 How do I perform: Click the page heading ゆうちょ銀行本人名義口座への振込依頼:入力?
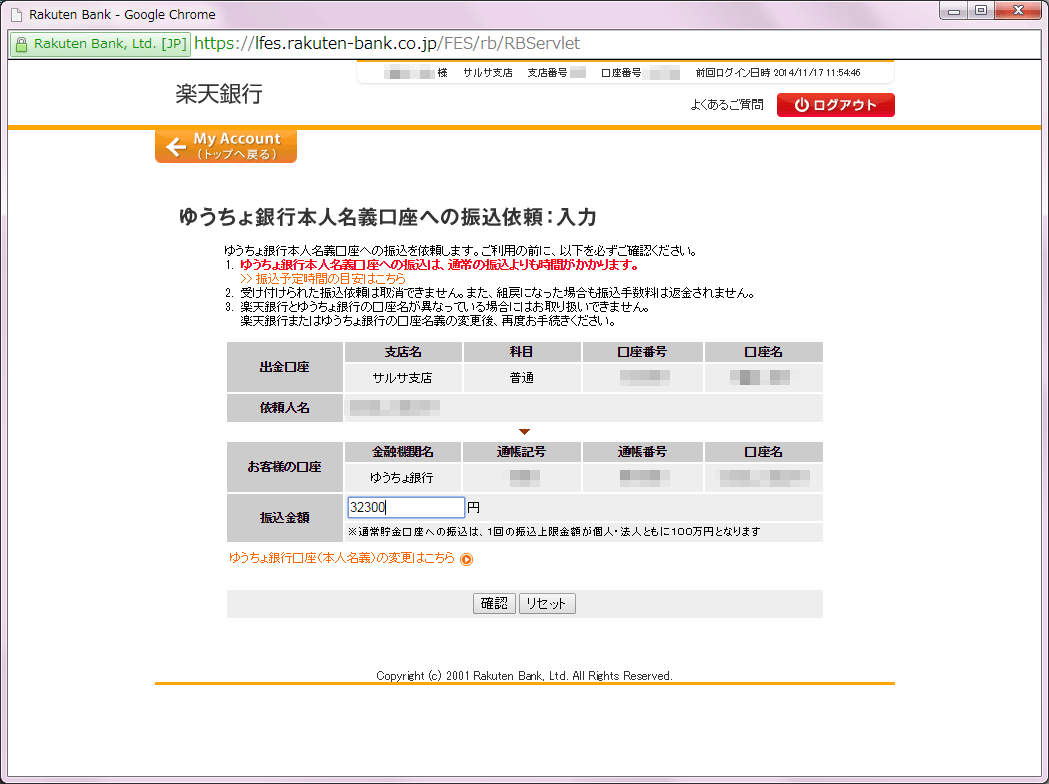pyautogui.click(x=387, y=217)
